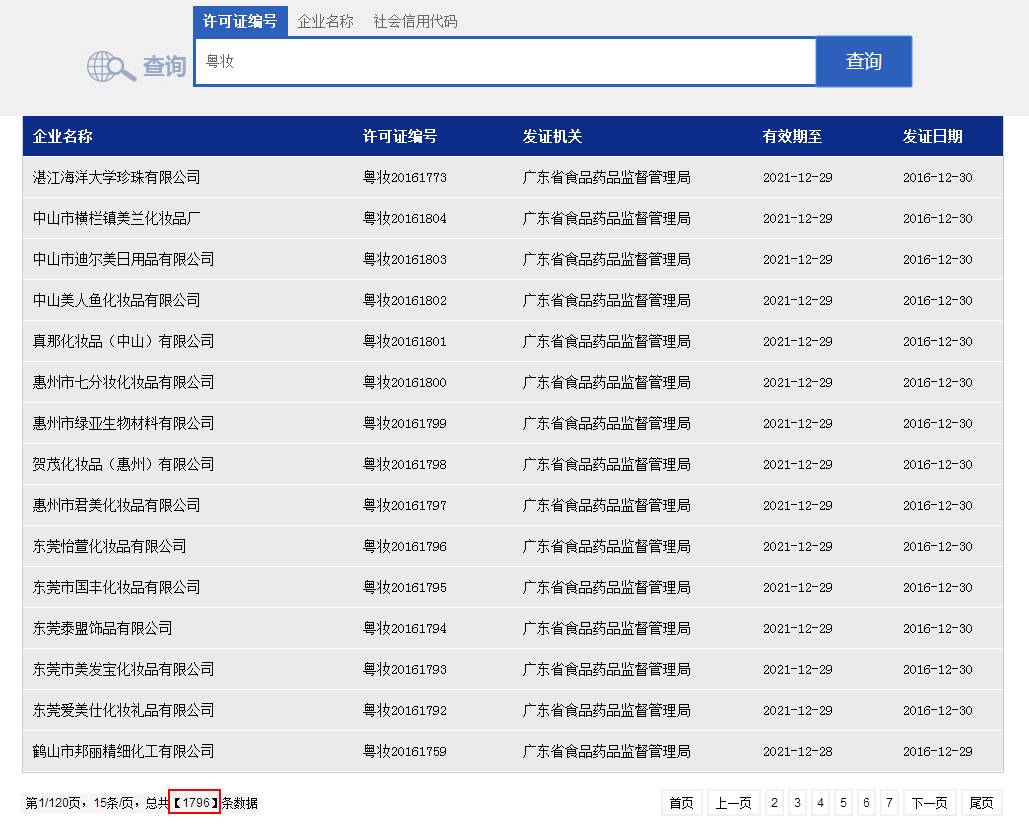The image size is (1029, 830).
Task: Click the 许可证编号 column header
Action: (x=400, y=136)
